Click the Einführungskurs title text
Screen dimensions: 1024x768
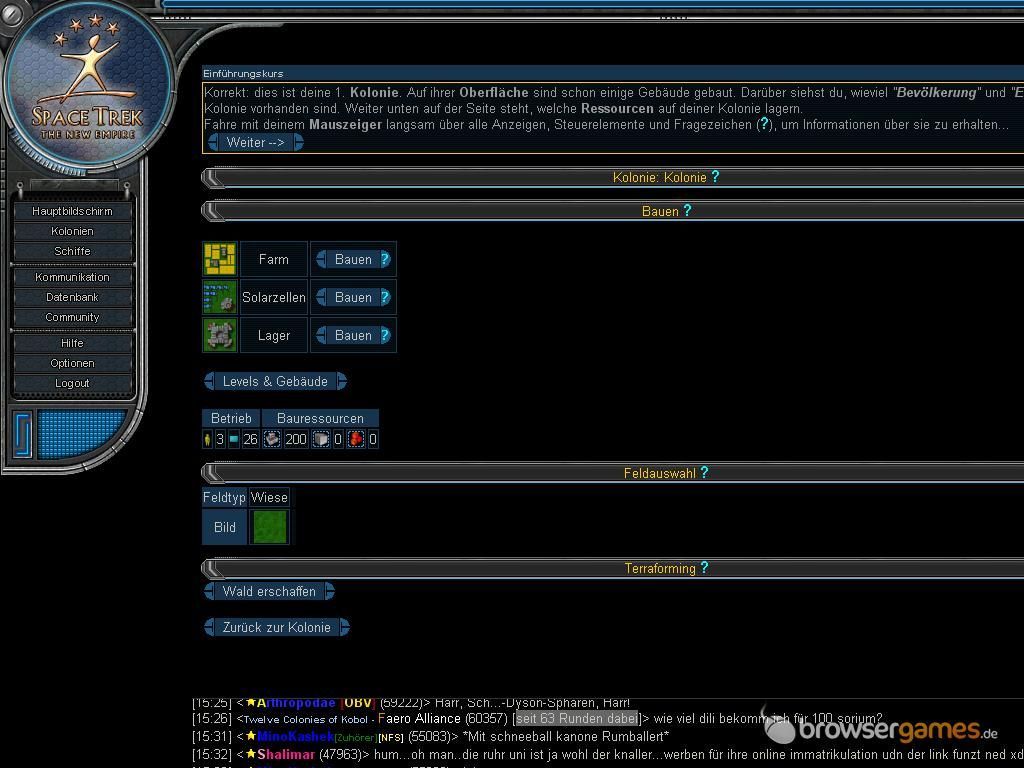[x=243, y=74]
